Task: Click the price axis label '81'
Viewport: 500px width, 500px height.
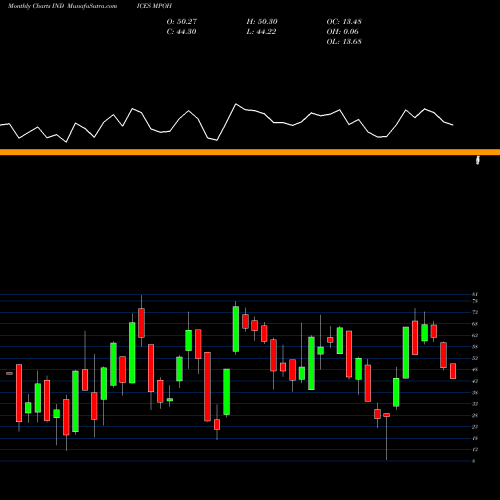Action: coord(475,294)
